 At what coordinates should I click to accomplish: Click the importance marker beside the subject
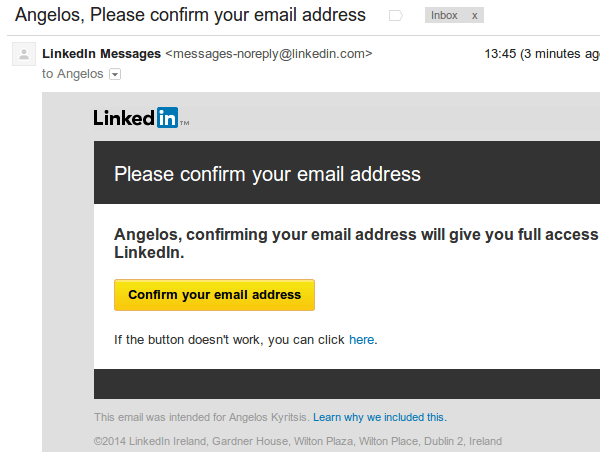pyautogui.click(x=396, y=16)
